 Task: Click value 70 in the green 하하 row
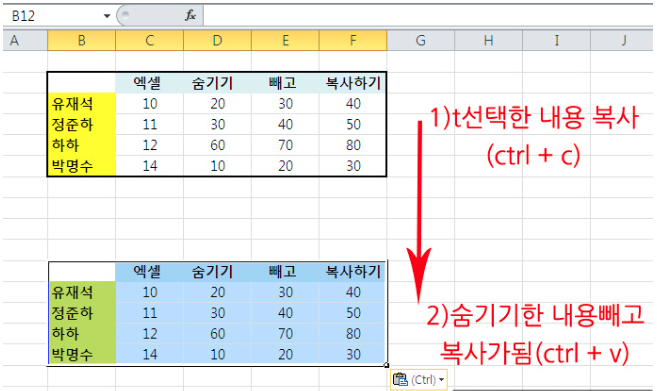tap(285, 334)
